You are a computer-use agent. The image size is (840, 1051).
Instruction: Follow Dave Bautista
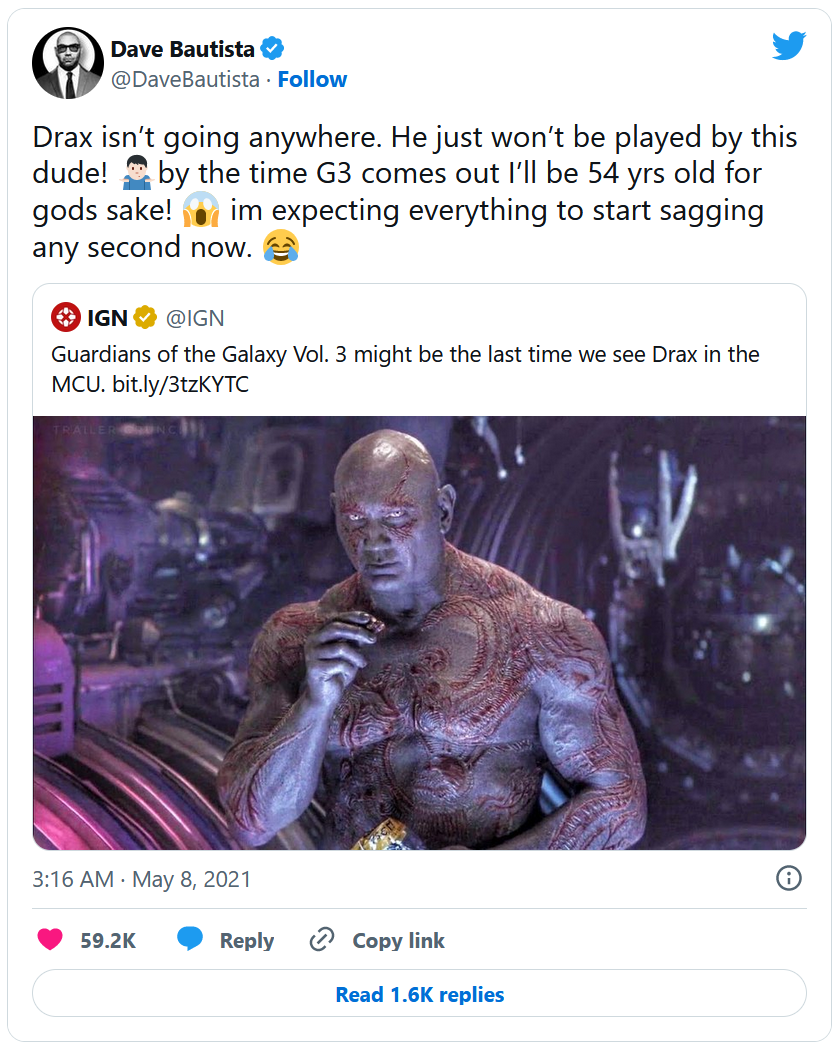click(x=312, y=80)
